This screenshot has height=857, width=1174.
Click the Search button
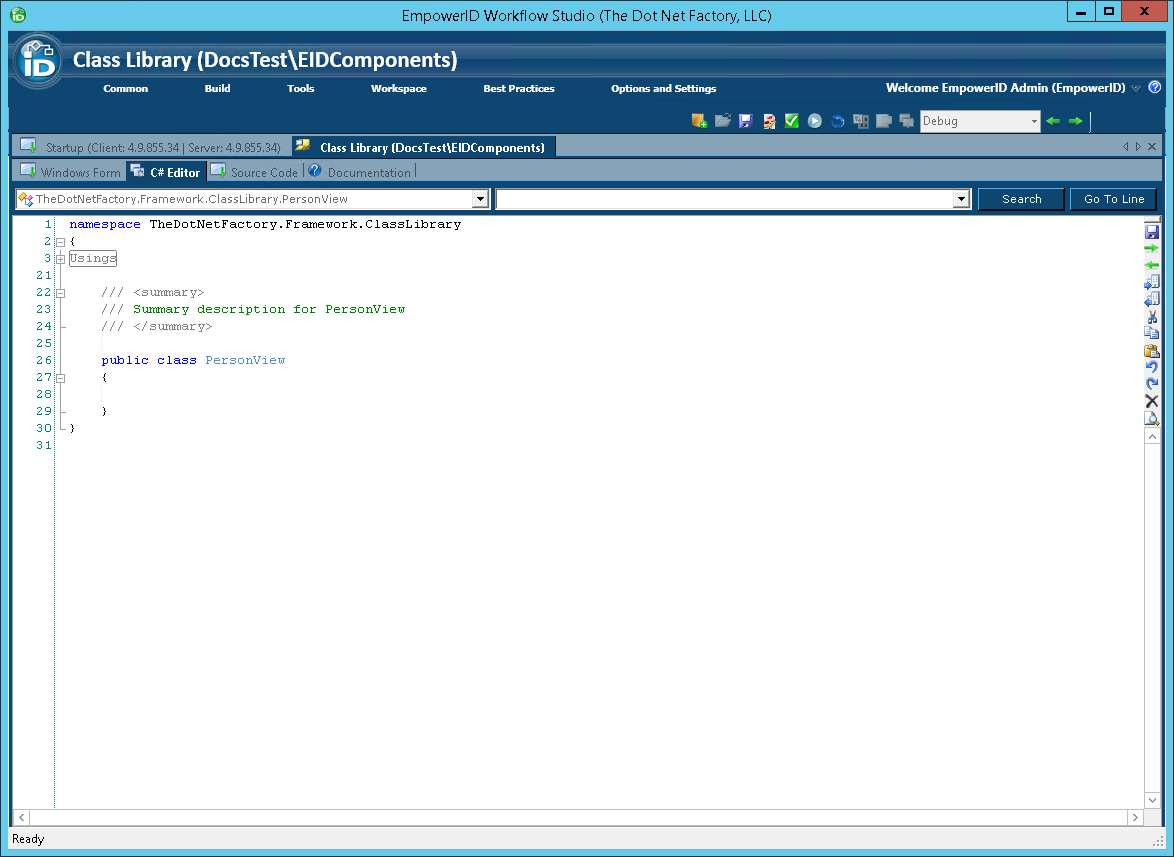click(1021, 199)
